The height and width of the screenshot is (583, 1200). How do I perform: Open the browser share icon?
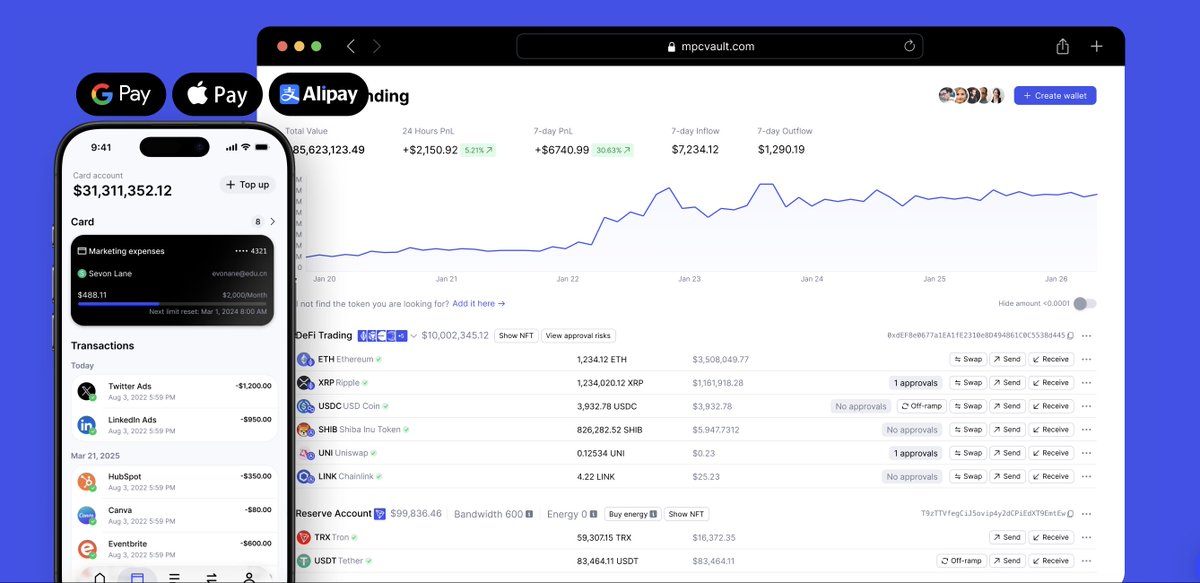[1062, 46]
